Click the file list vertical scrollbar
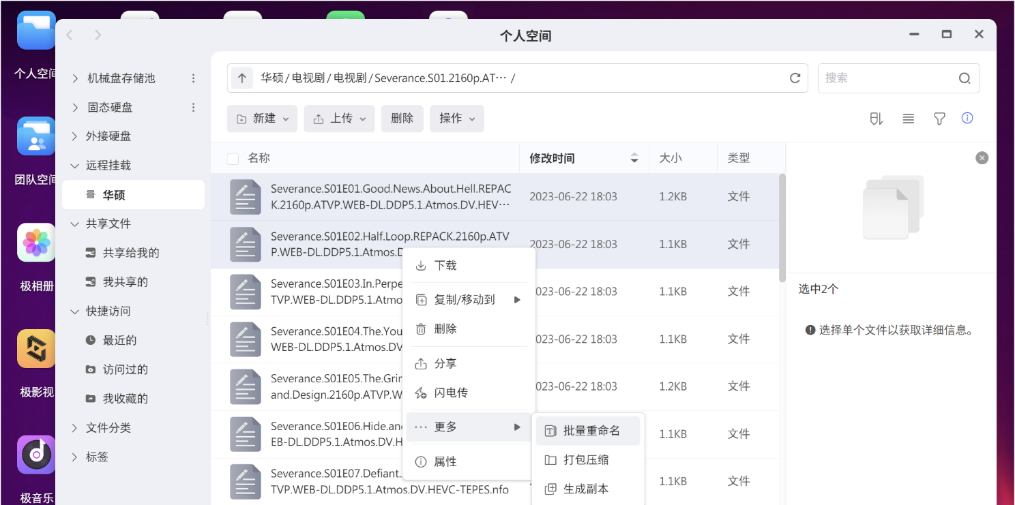The width and height of the screenshot is (1015, 505). (x=783, y=228)
